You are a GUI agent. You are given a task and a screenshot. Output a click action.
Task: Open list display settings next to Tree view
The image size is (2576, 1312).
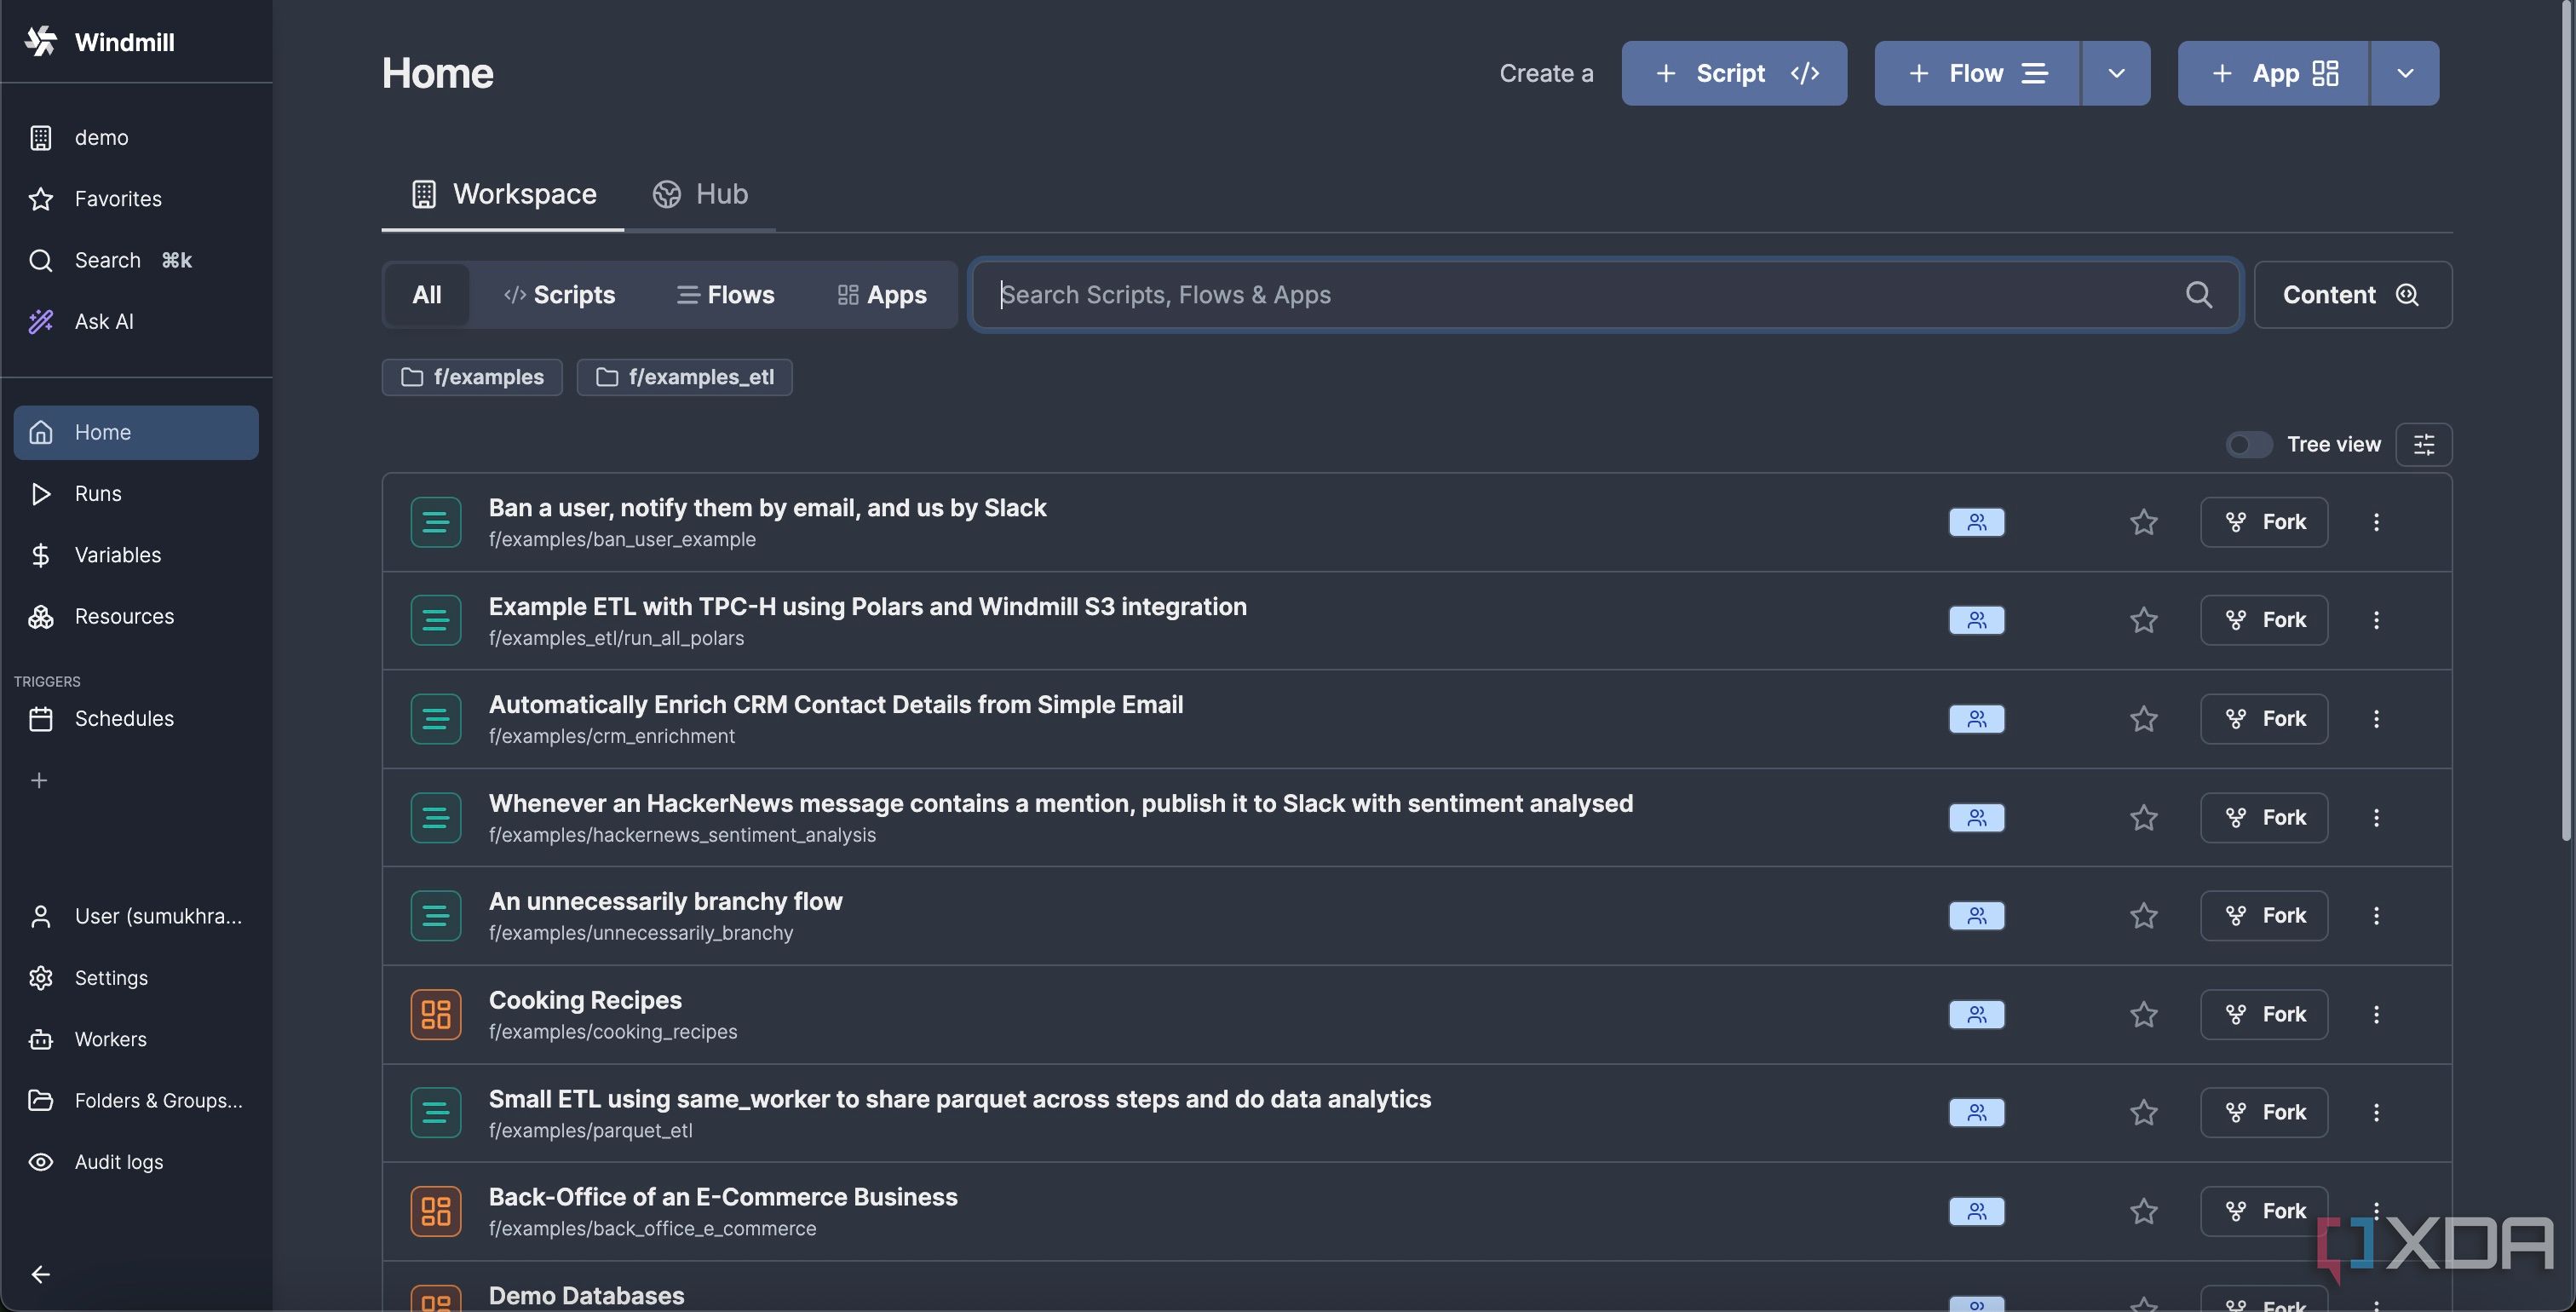click(2423, 444)
